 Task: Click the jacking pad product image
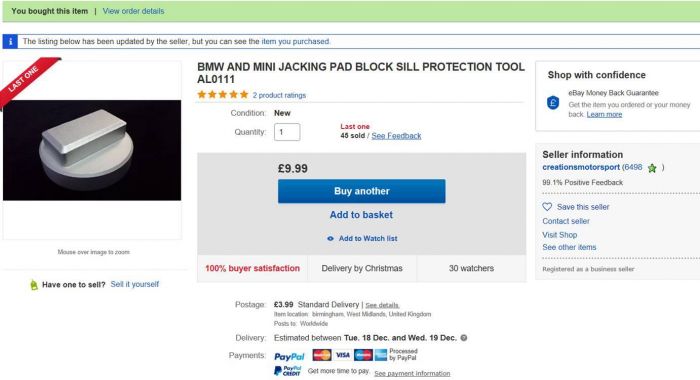[x=92, y=150]
